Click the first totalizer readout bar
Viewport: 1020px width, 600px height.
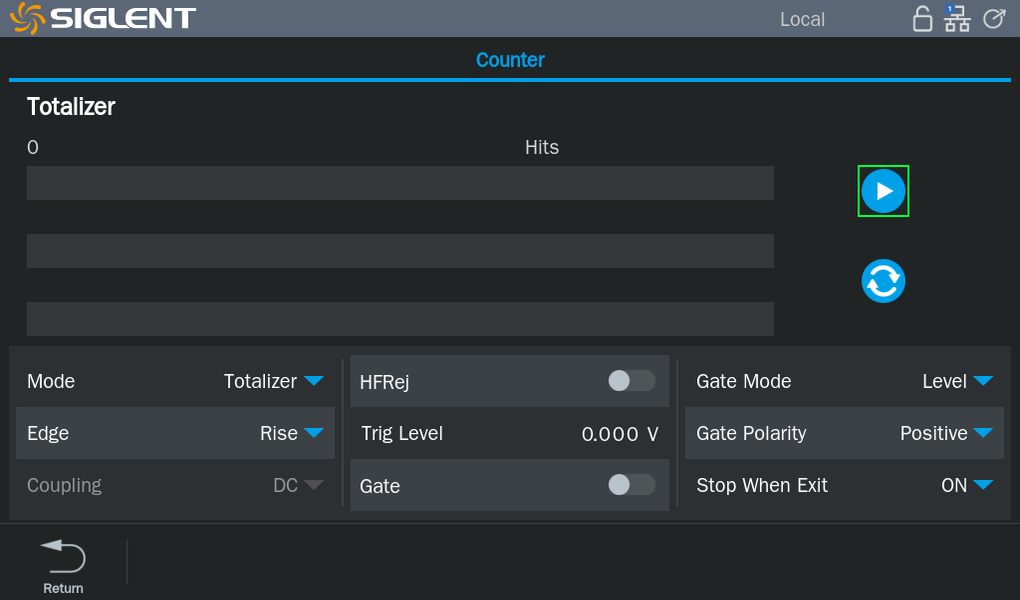click(x=400, y=183)
